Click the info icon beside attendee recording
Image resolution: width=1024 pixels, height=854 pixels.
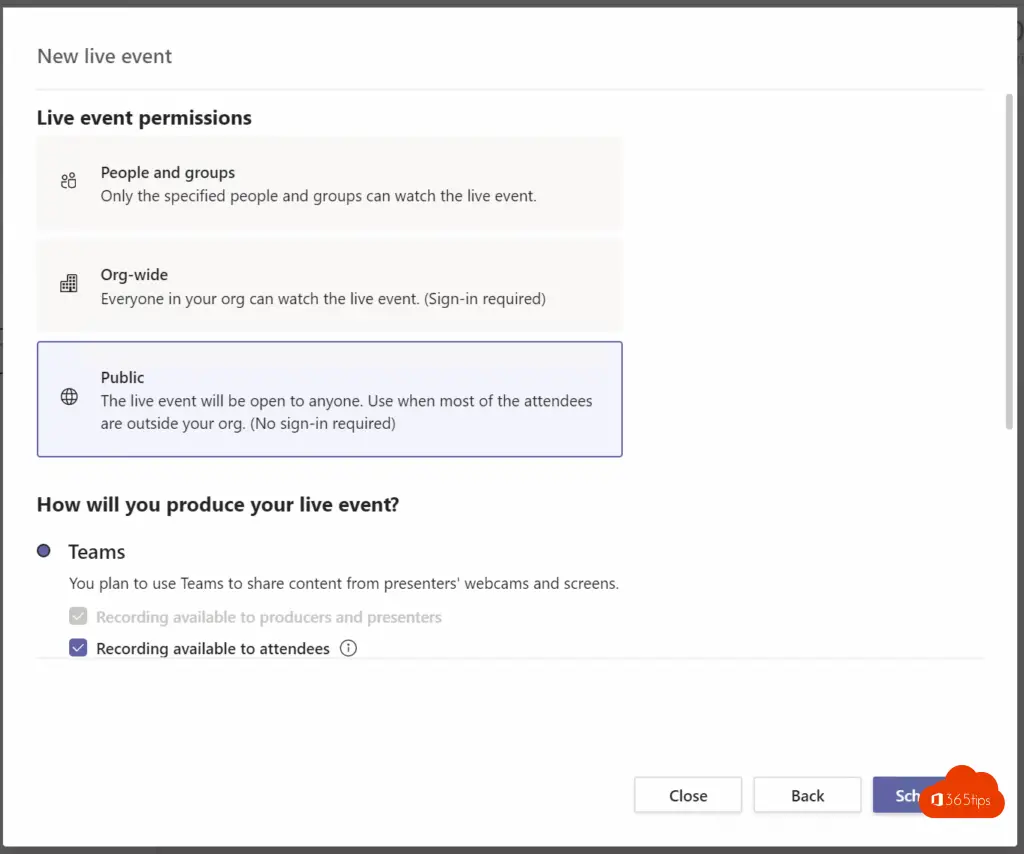348,648
